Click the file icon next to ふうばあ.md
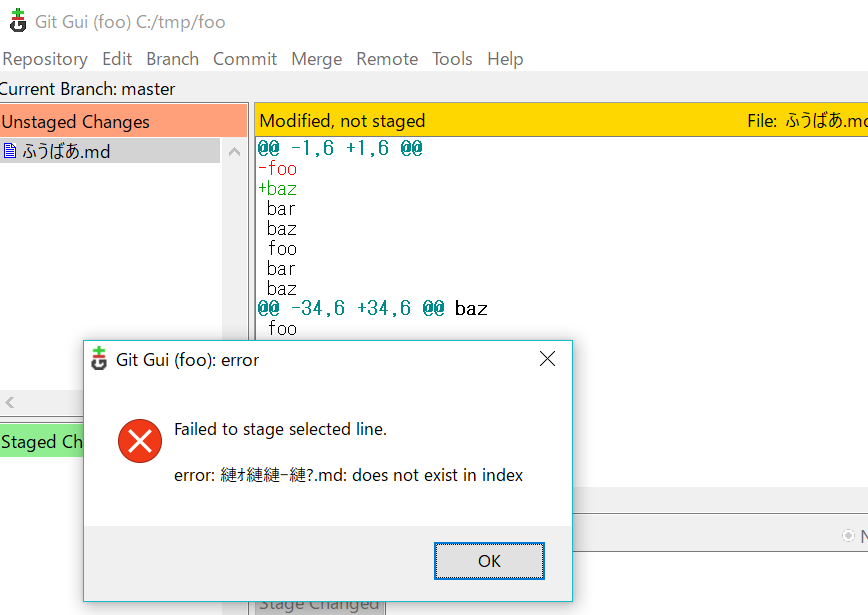868x615 pixels. tap(10, 151)
